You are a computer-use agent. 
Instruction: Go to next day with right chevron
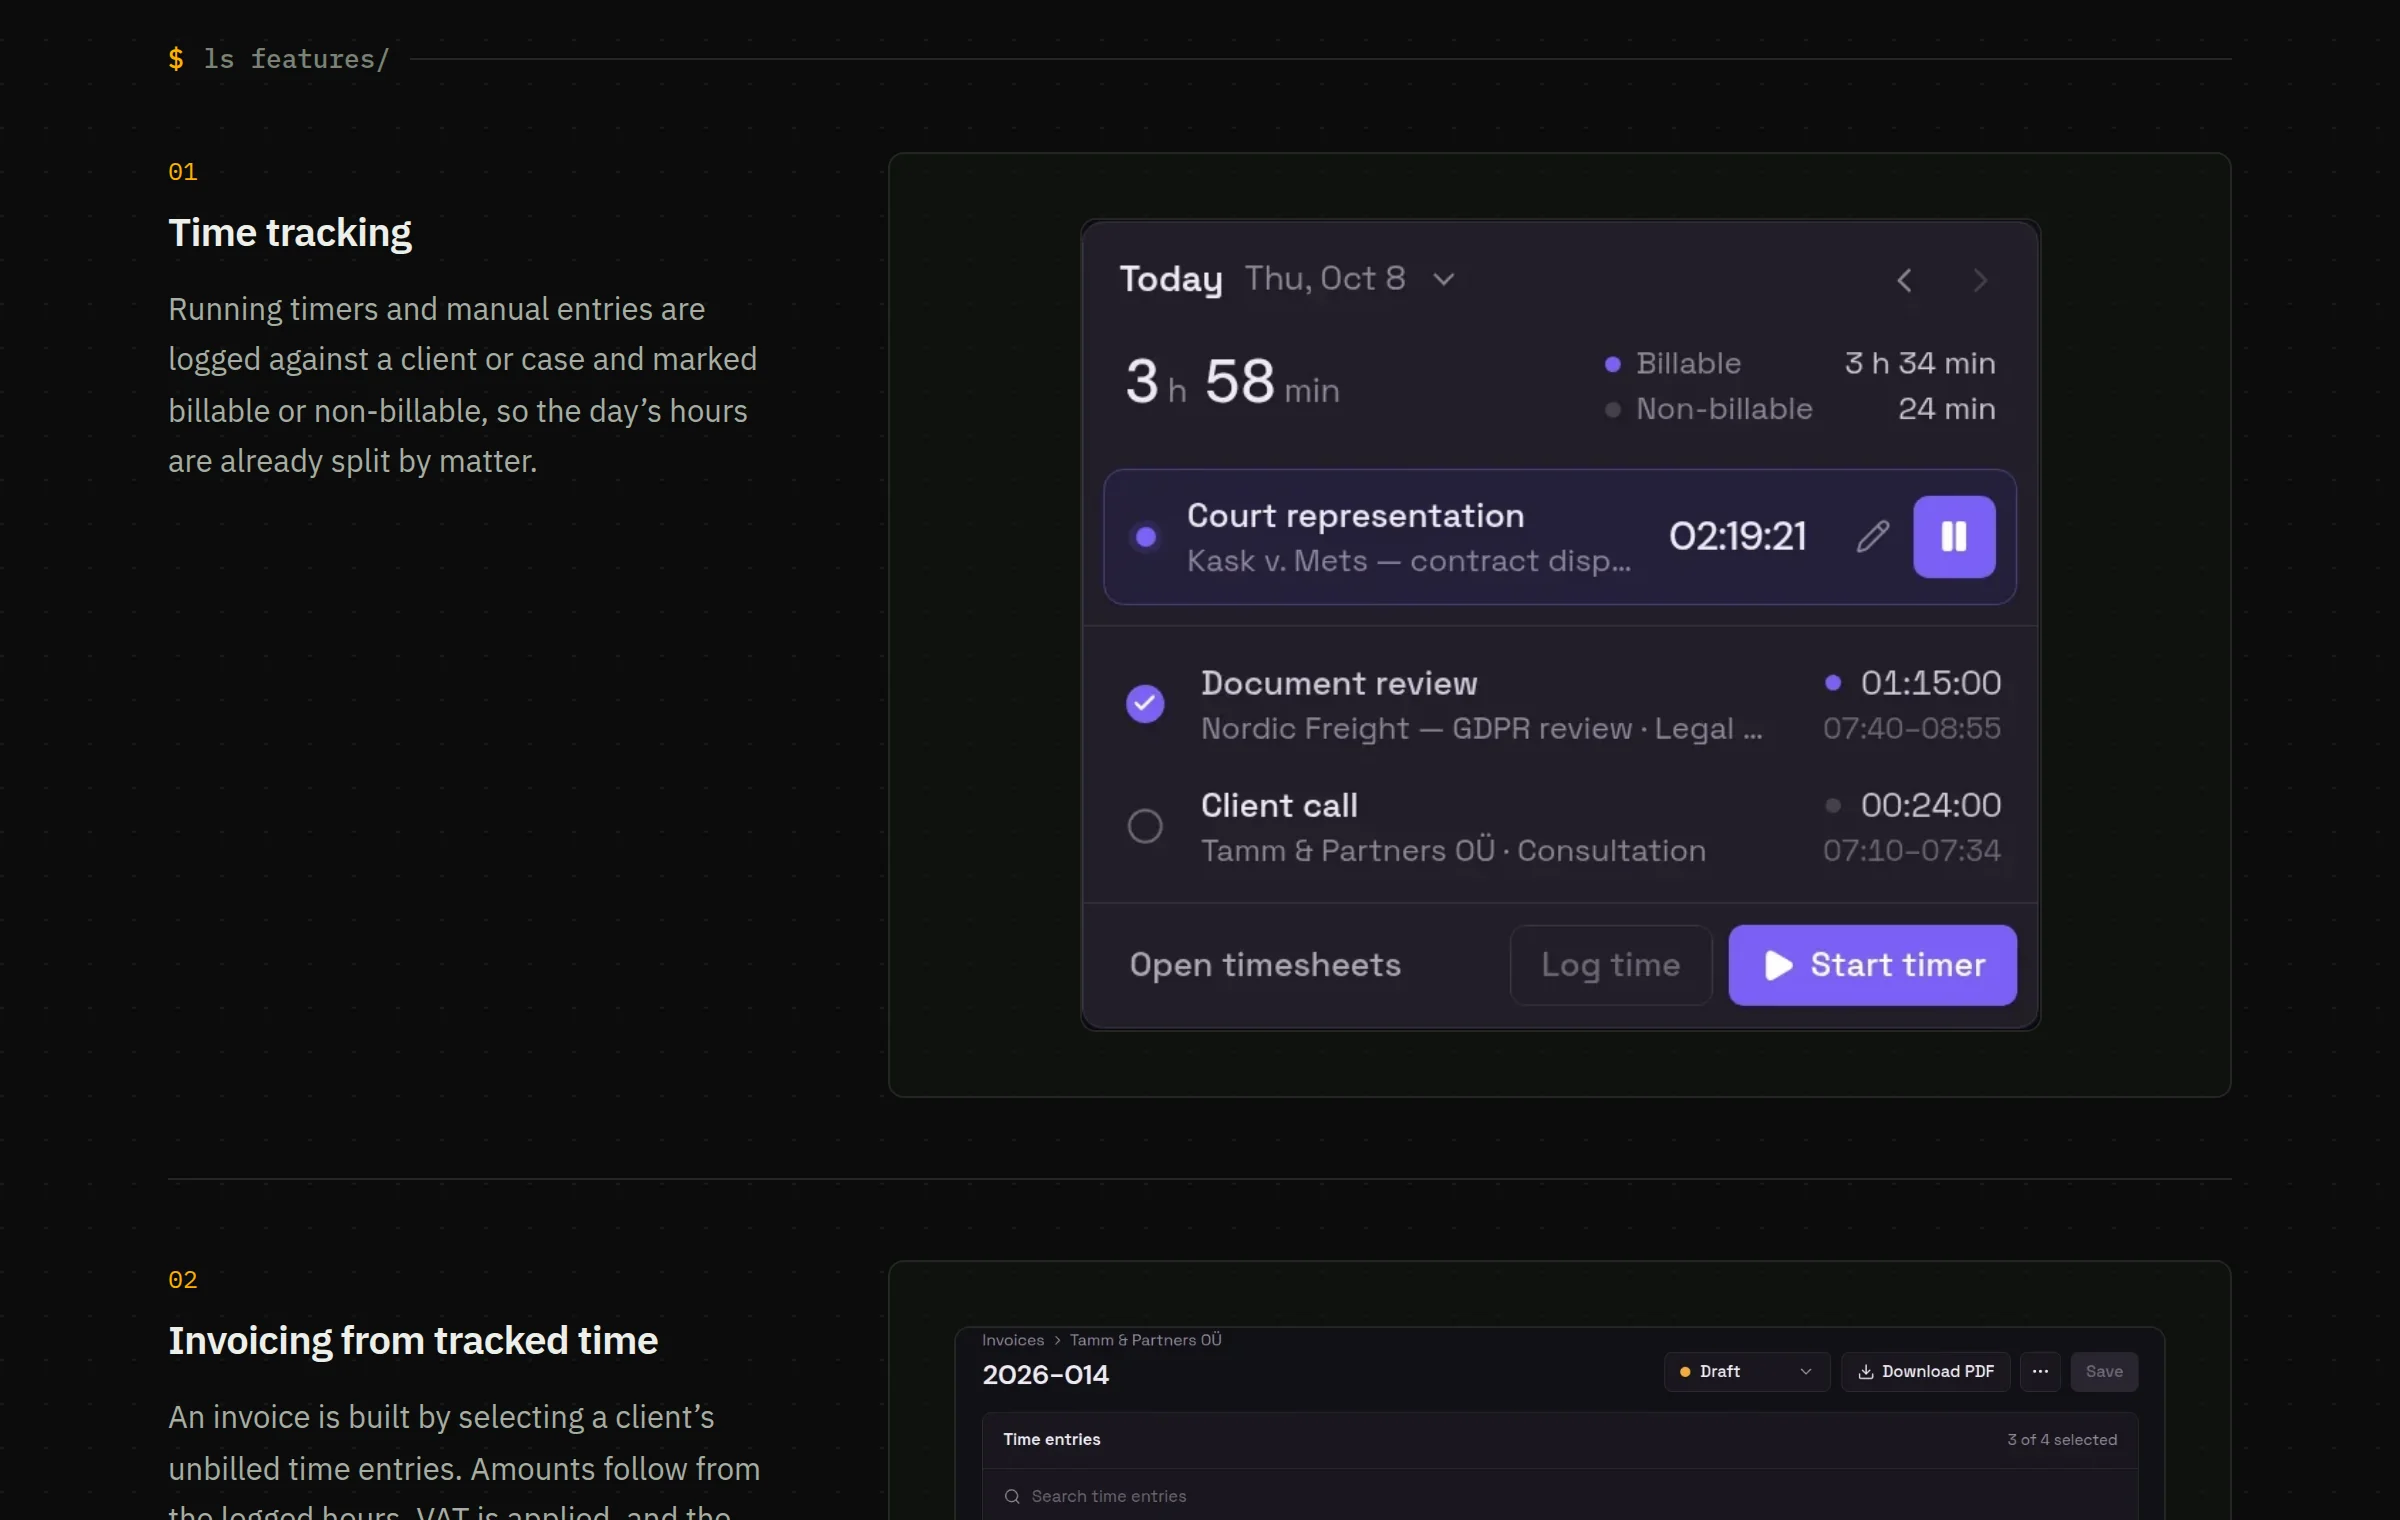coord(1980,281)
